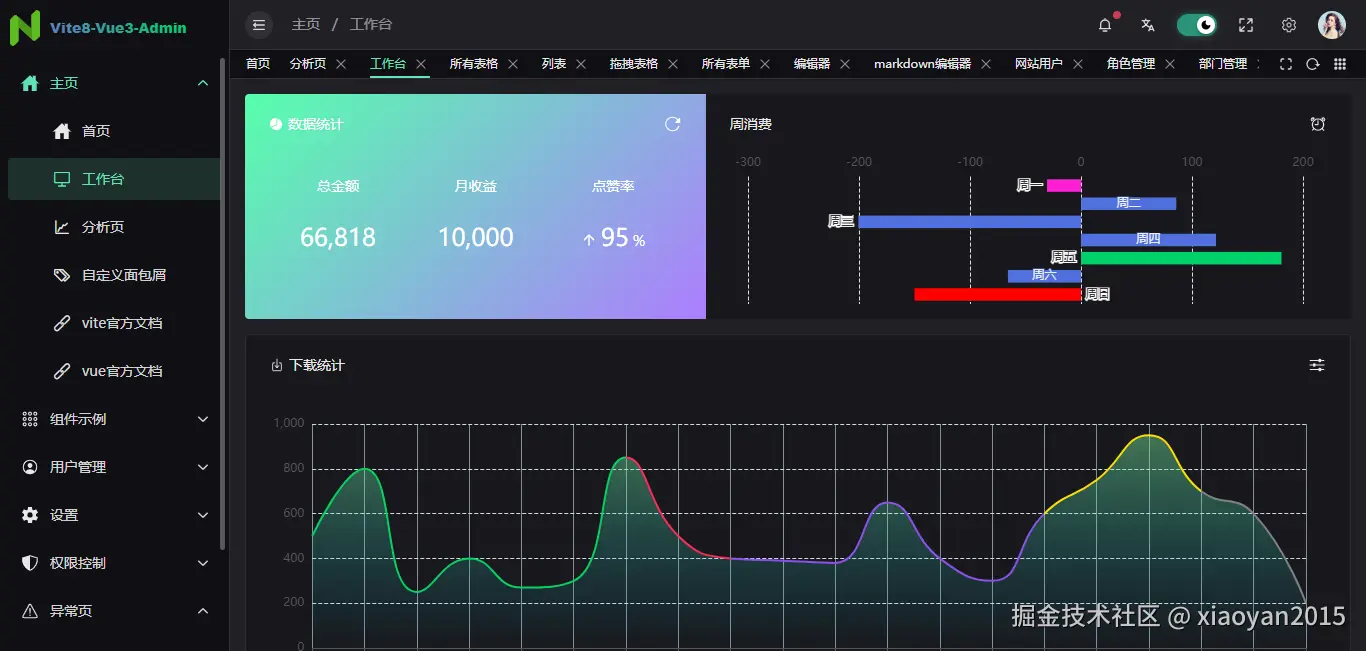The width and height of the screenshot is (1366, 651).
Task: Close the 列表 tab
Action: pyautogui.click(x=581, y=64)
